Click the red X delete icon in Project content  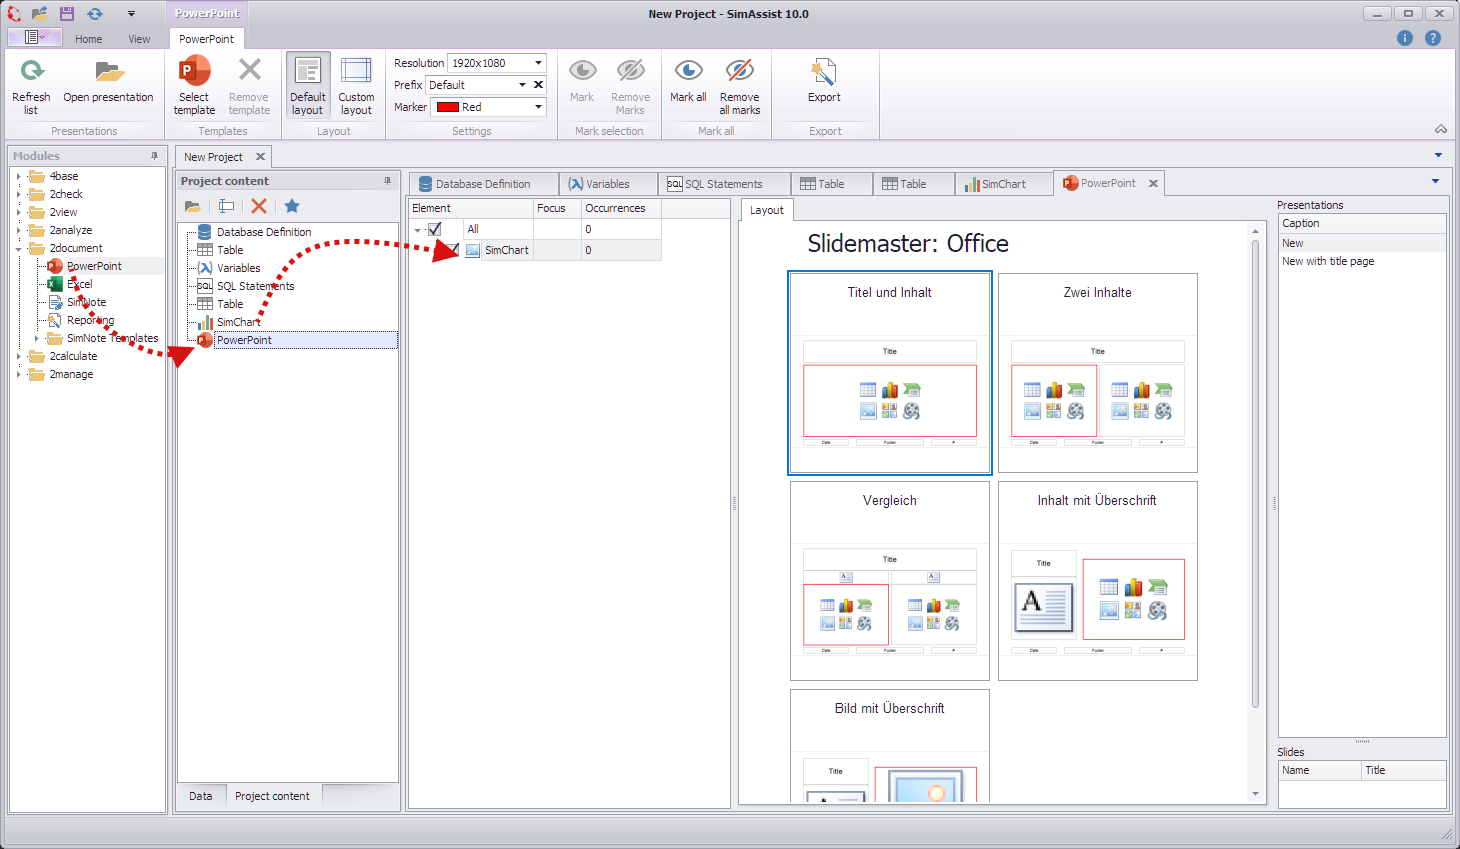256,205
